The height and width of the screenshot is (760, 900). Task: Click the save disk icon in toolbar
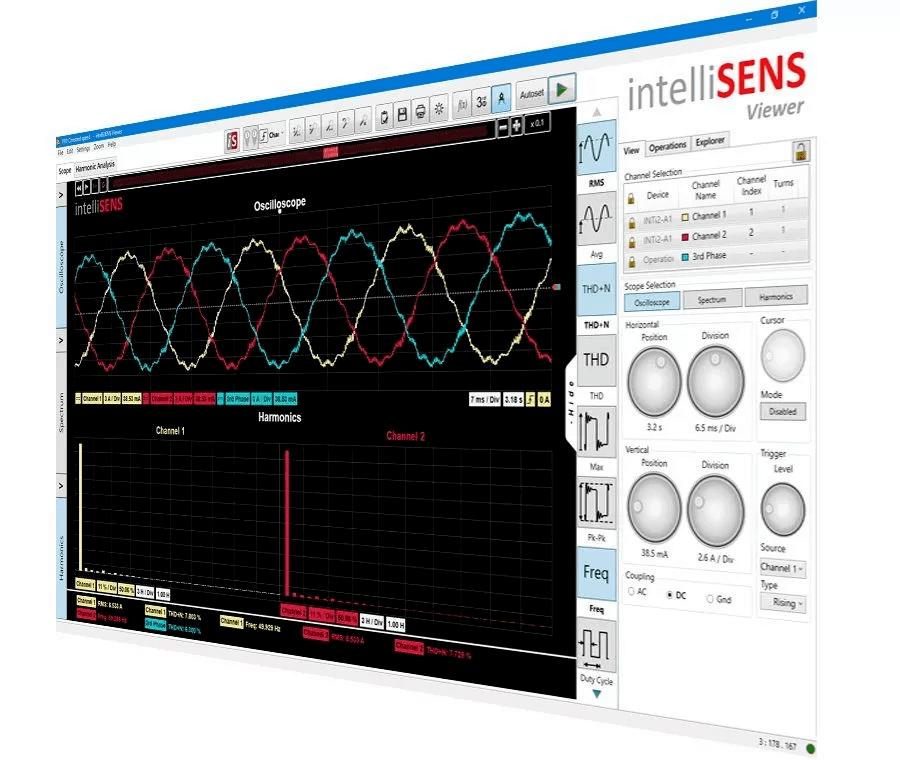coord(403,113)
